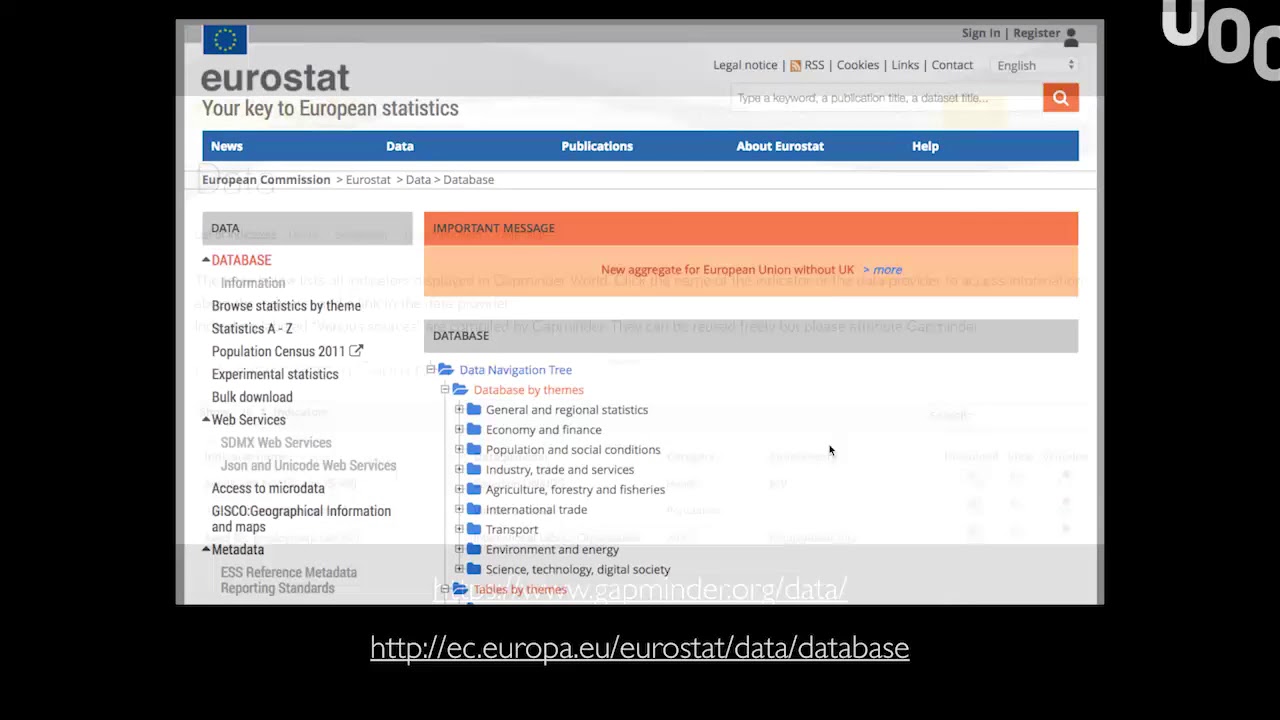The height and width of the screenshot is (720, 1280).
Task: Click the 'more' link in Important Message
Action: (887, 270)
